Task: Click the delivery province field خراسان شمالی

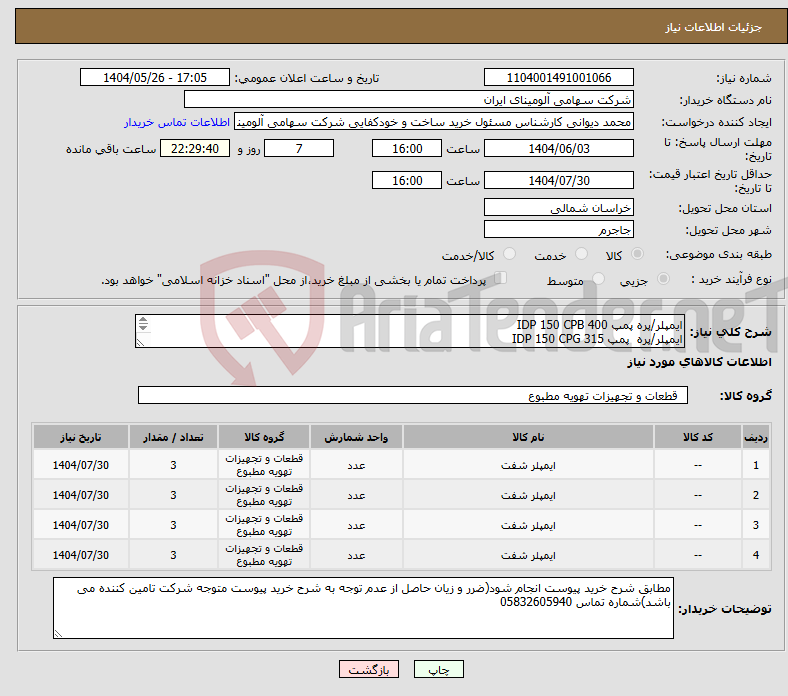Action: [558, 207]
